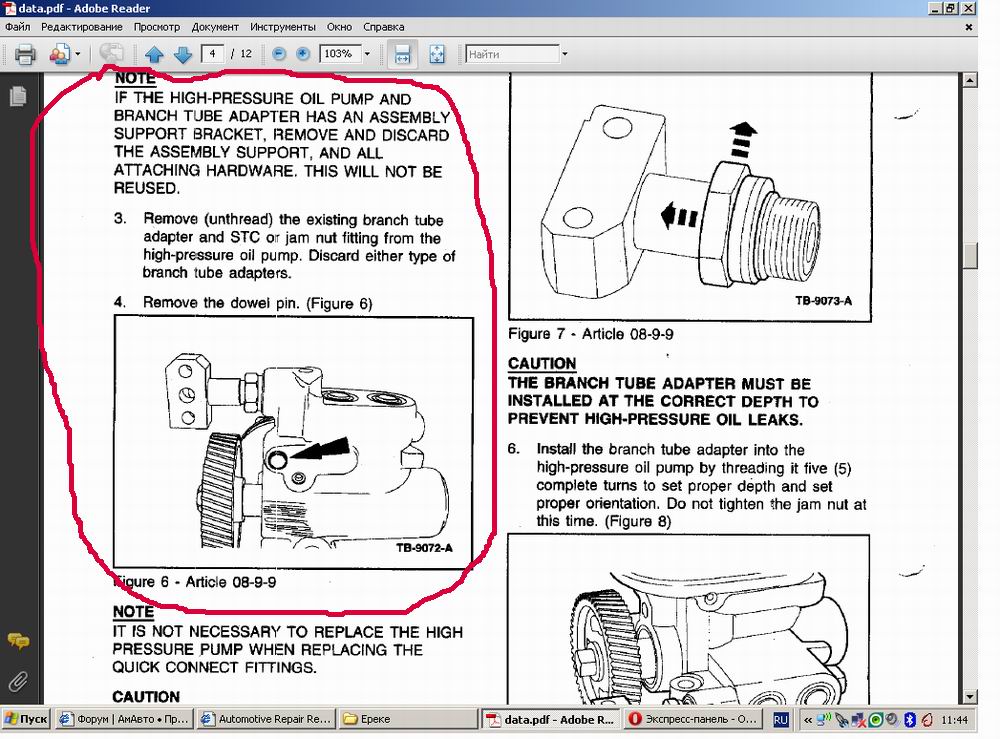Open the collaborate icon dropdown arrow
1000x739 pixels.
click(x=77, y=54)
